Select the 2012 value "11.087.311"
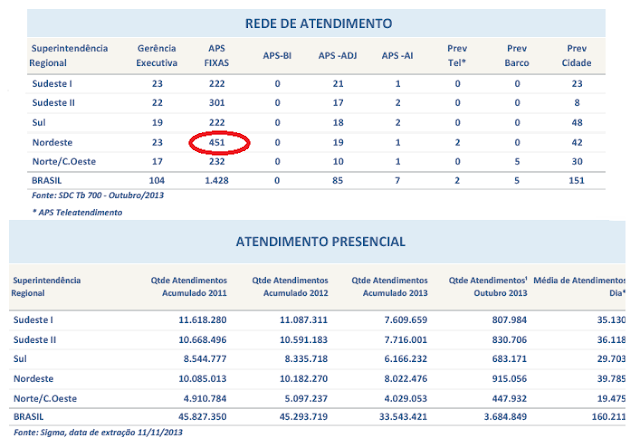This screenshot has height=438, width=640. tap(304, 320)
